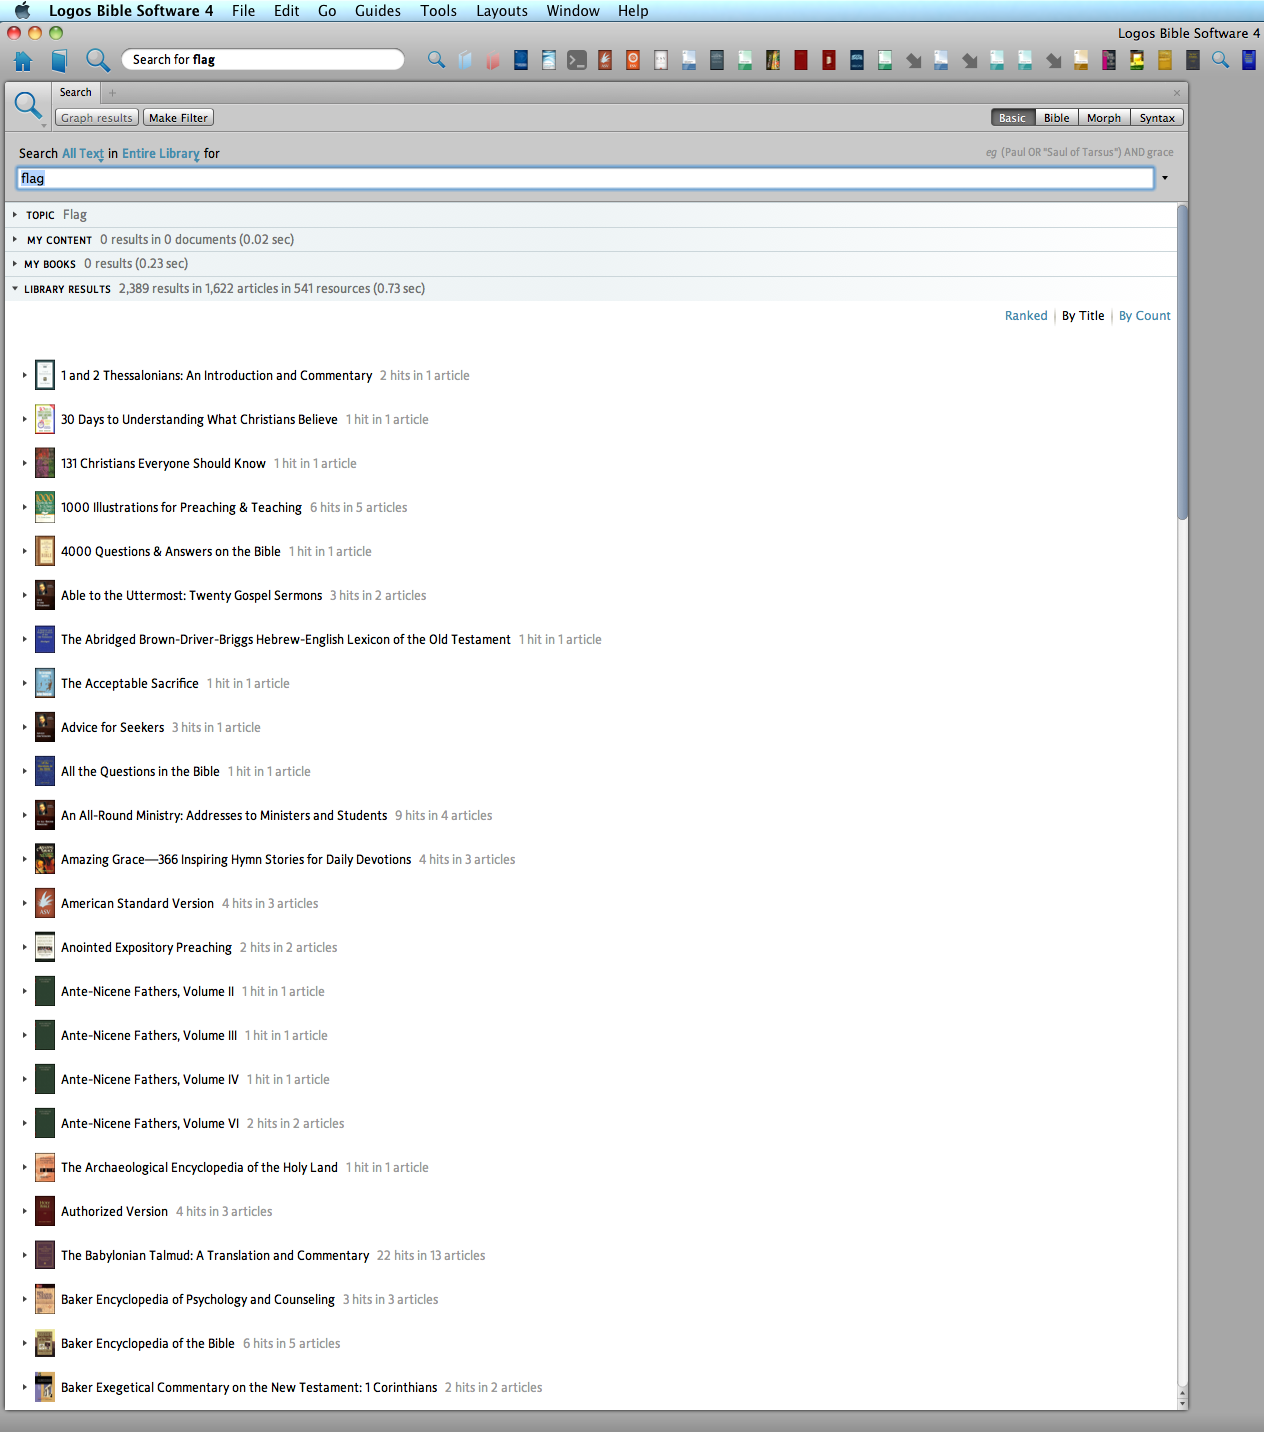The width and height of the screenshot is (1264, 1432).
Task: Open the Layouts menu
Action: [x=502, y=11]
